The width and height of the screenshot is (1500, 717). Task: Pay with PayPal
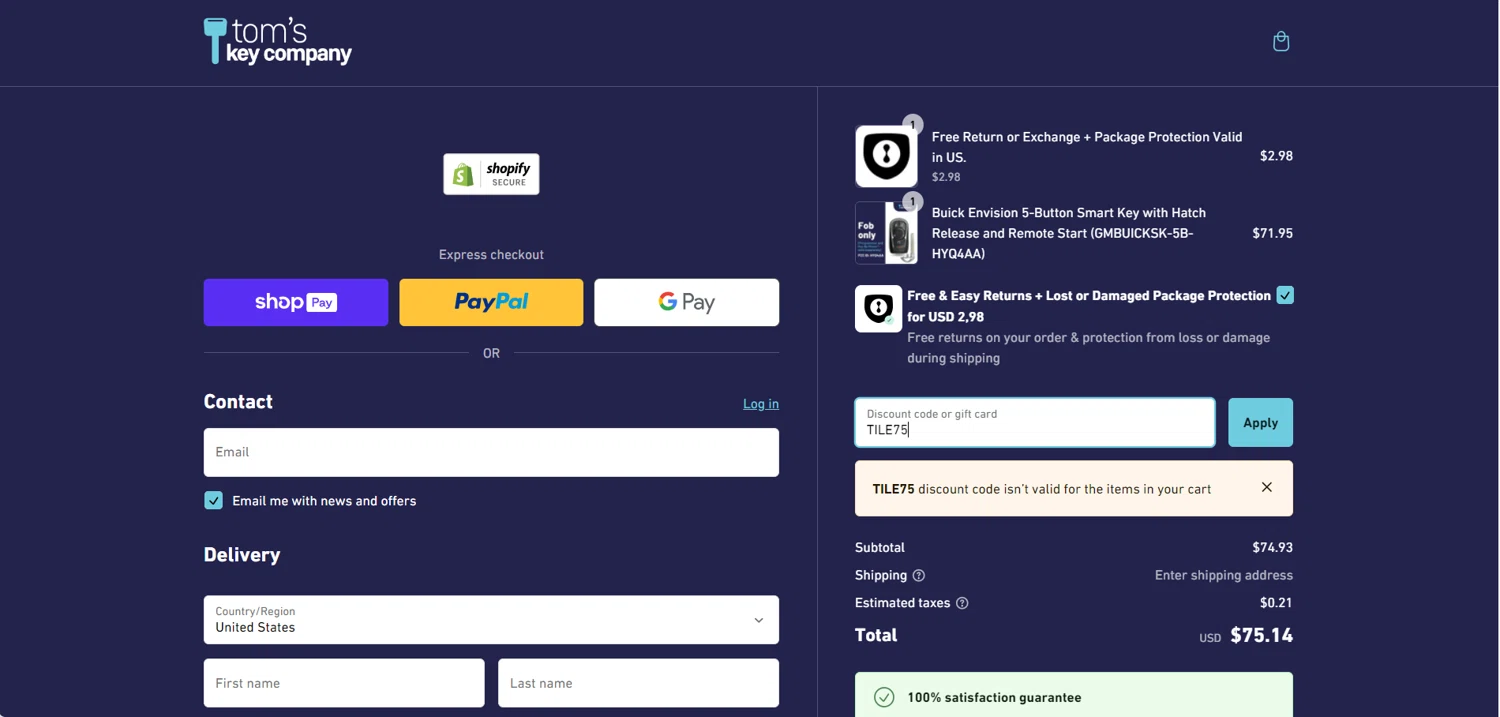[x=491, y=302]
